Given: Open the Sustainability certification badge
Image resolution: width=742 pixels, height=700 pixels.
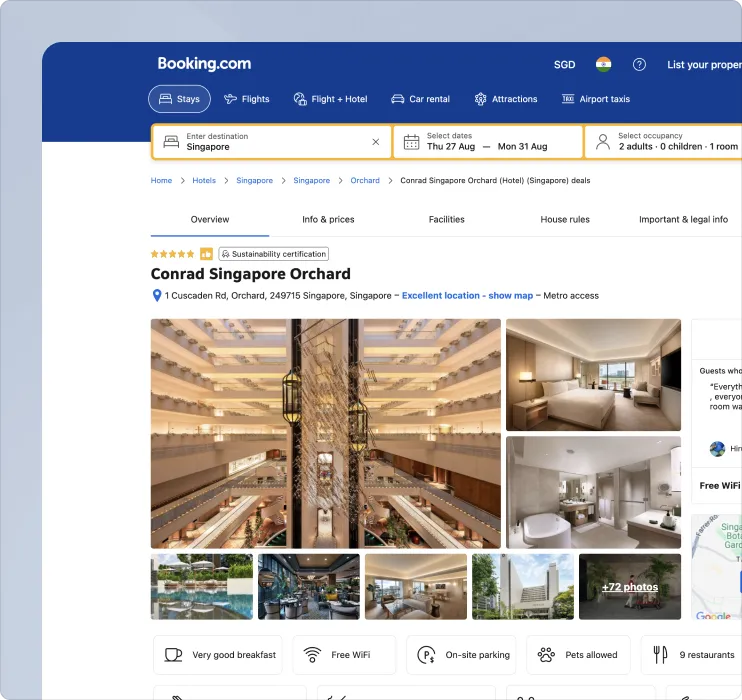Looking at the screenshot, I should tap(274, 254).
